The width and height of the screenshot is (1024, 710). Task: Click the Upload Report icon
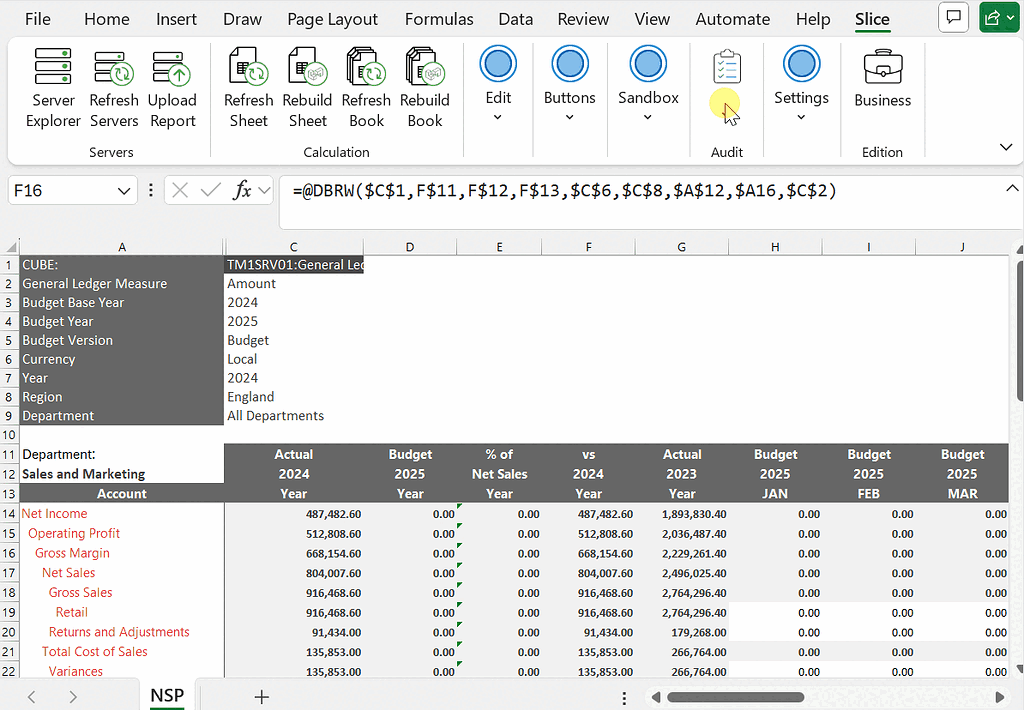(172, 88)
